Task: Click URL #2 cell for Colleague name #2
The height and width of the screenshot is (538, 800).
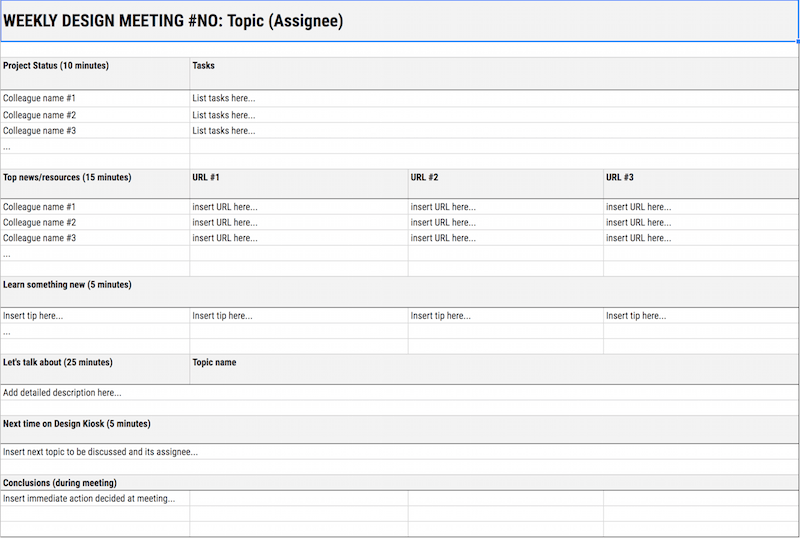Action: [443, 223]
